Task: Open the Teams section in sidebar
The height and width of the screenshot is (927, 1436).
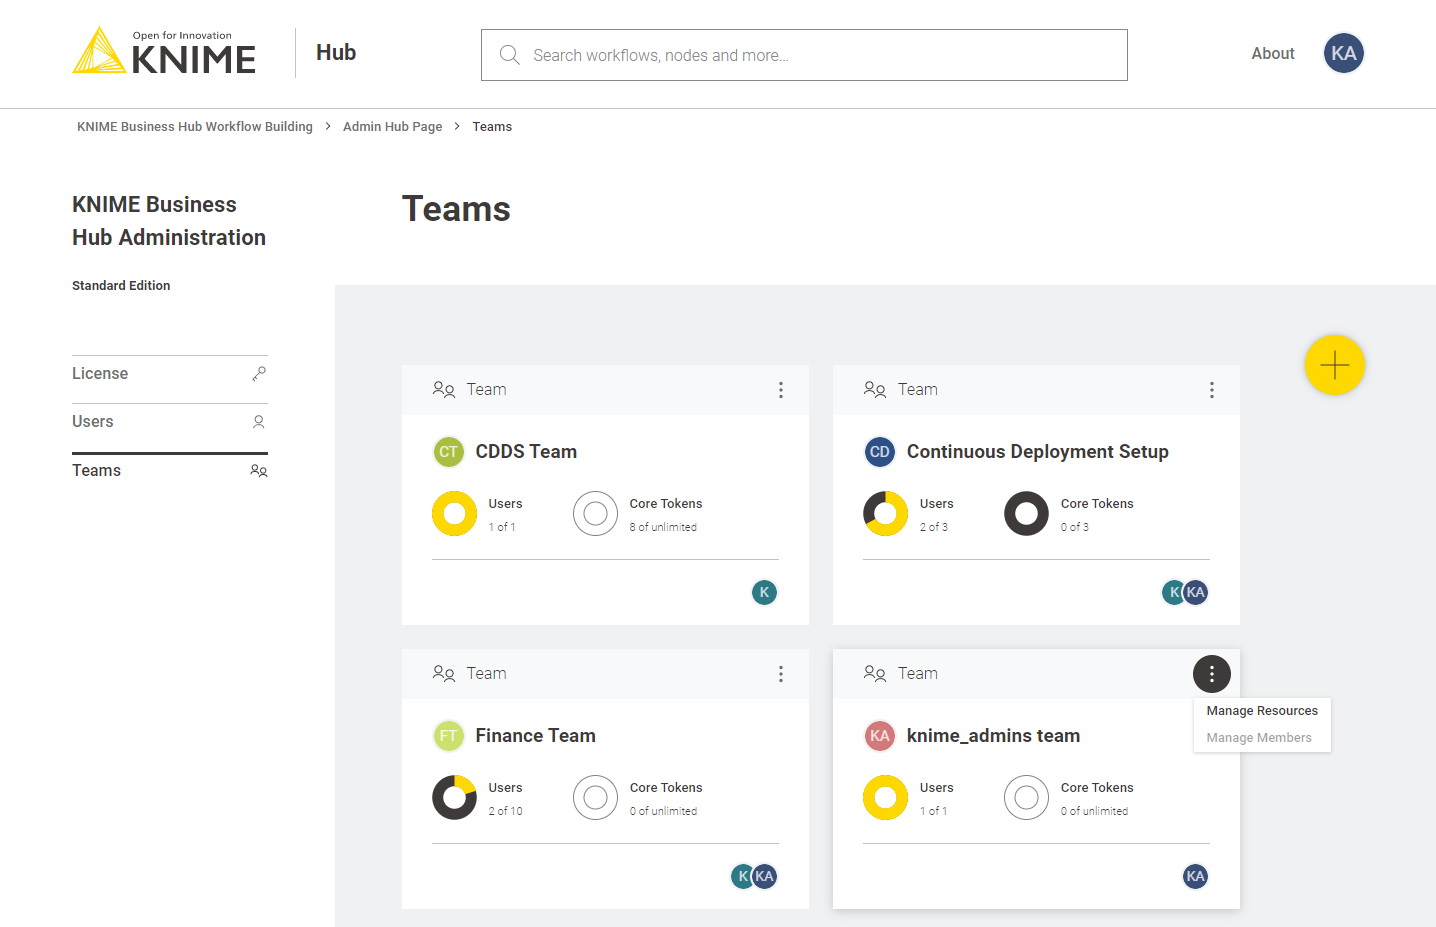Action: tap(170, 471)
